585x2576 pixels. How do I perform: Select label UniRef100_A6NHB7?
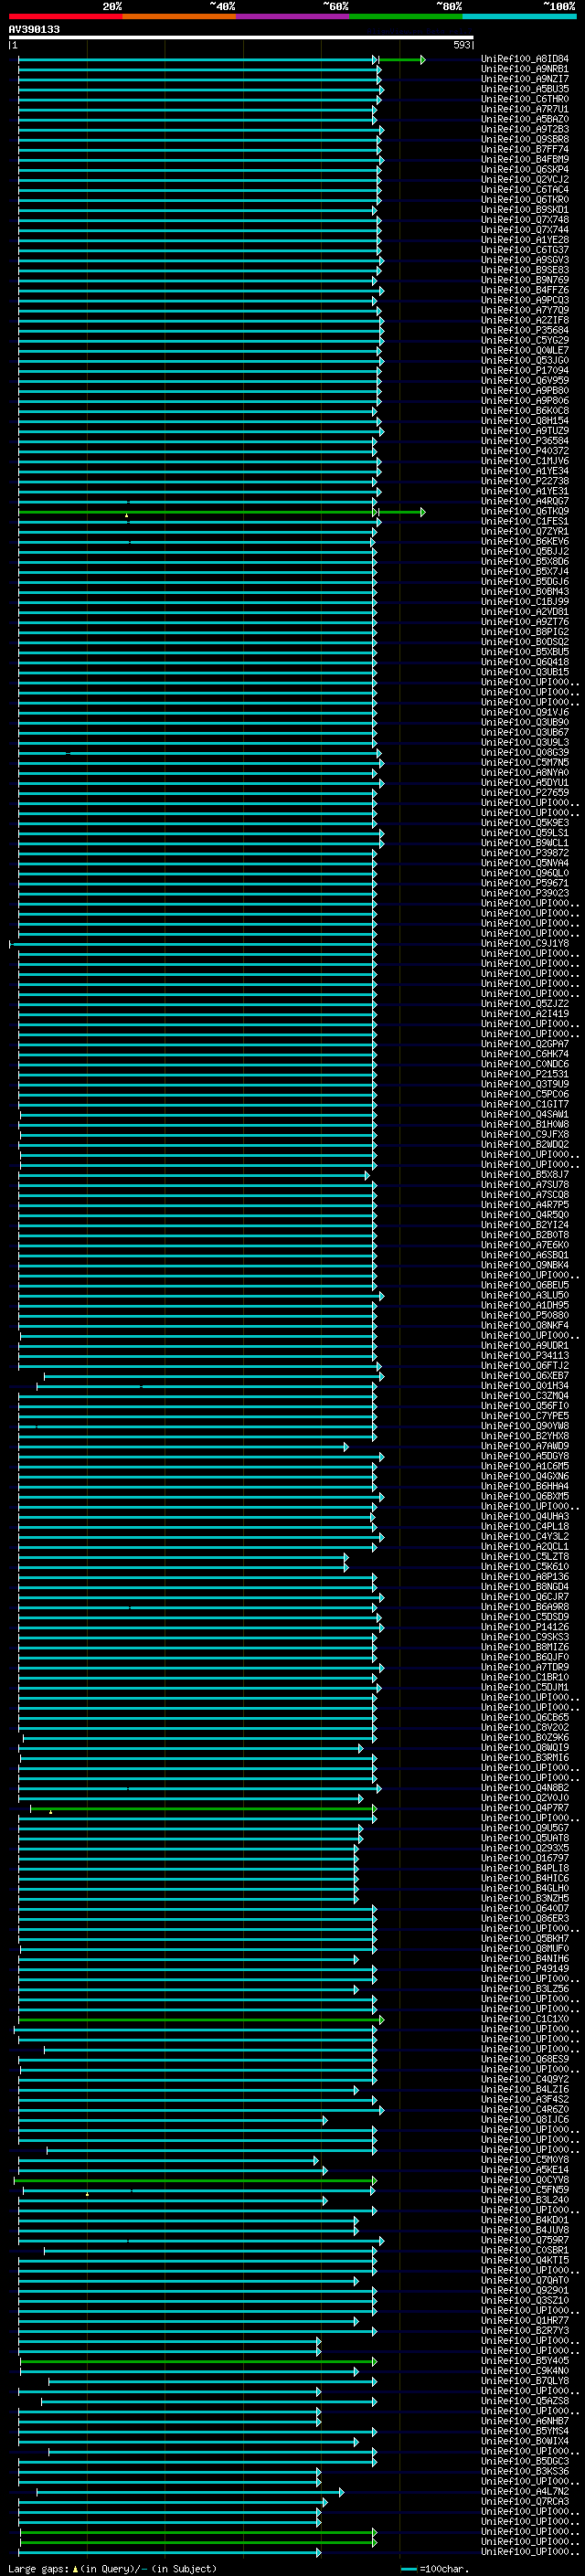(x=525, y=2421)
